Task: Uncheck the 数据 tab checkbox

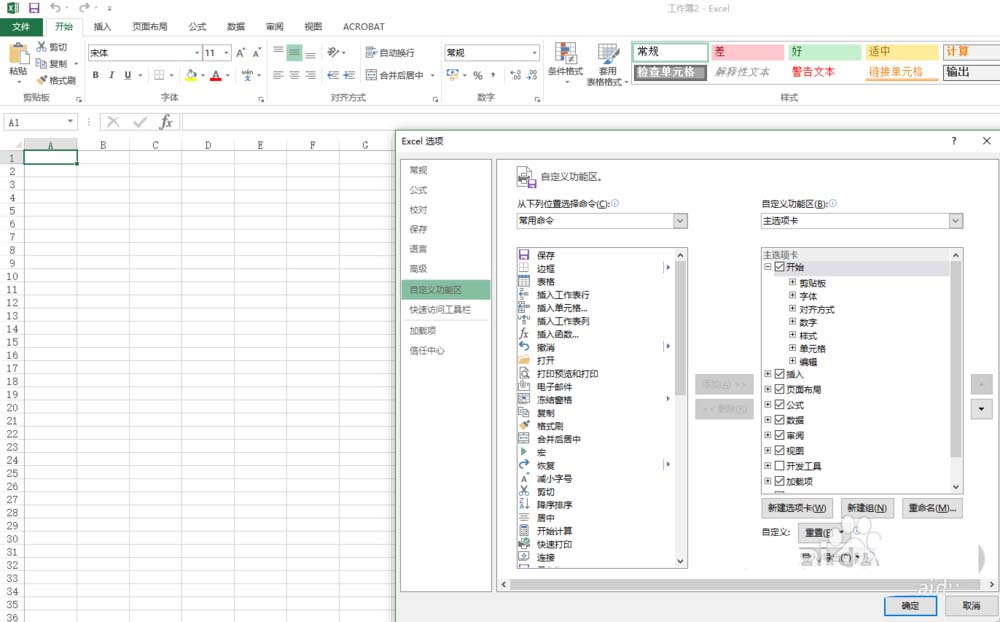Action: click(x=779, y=420)
